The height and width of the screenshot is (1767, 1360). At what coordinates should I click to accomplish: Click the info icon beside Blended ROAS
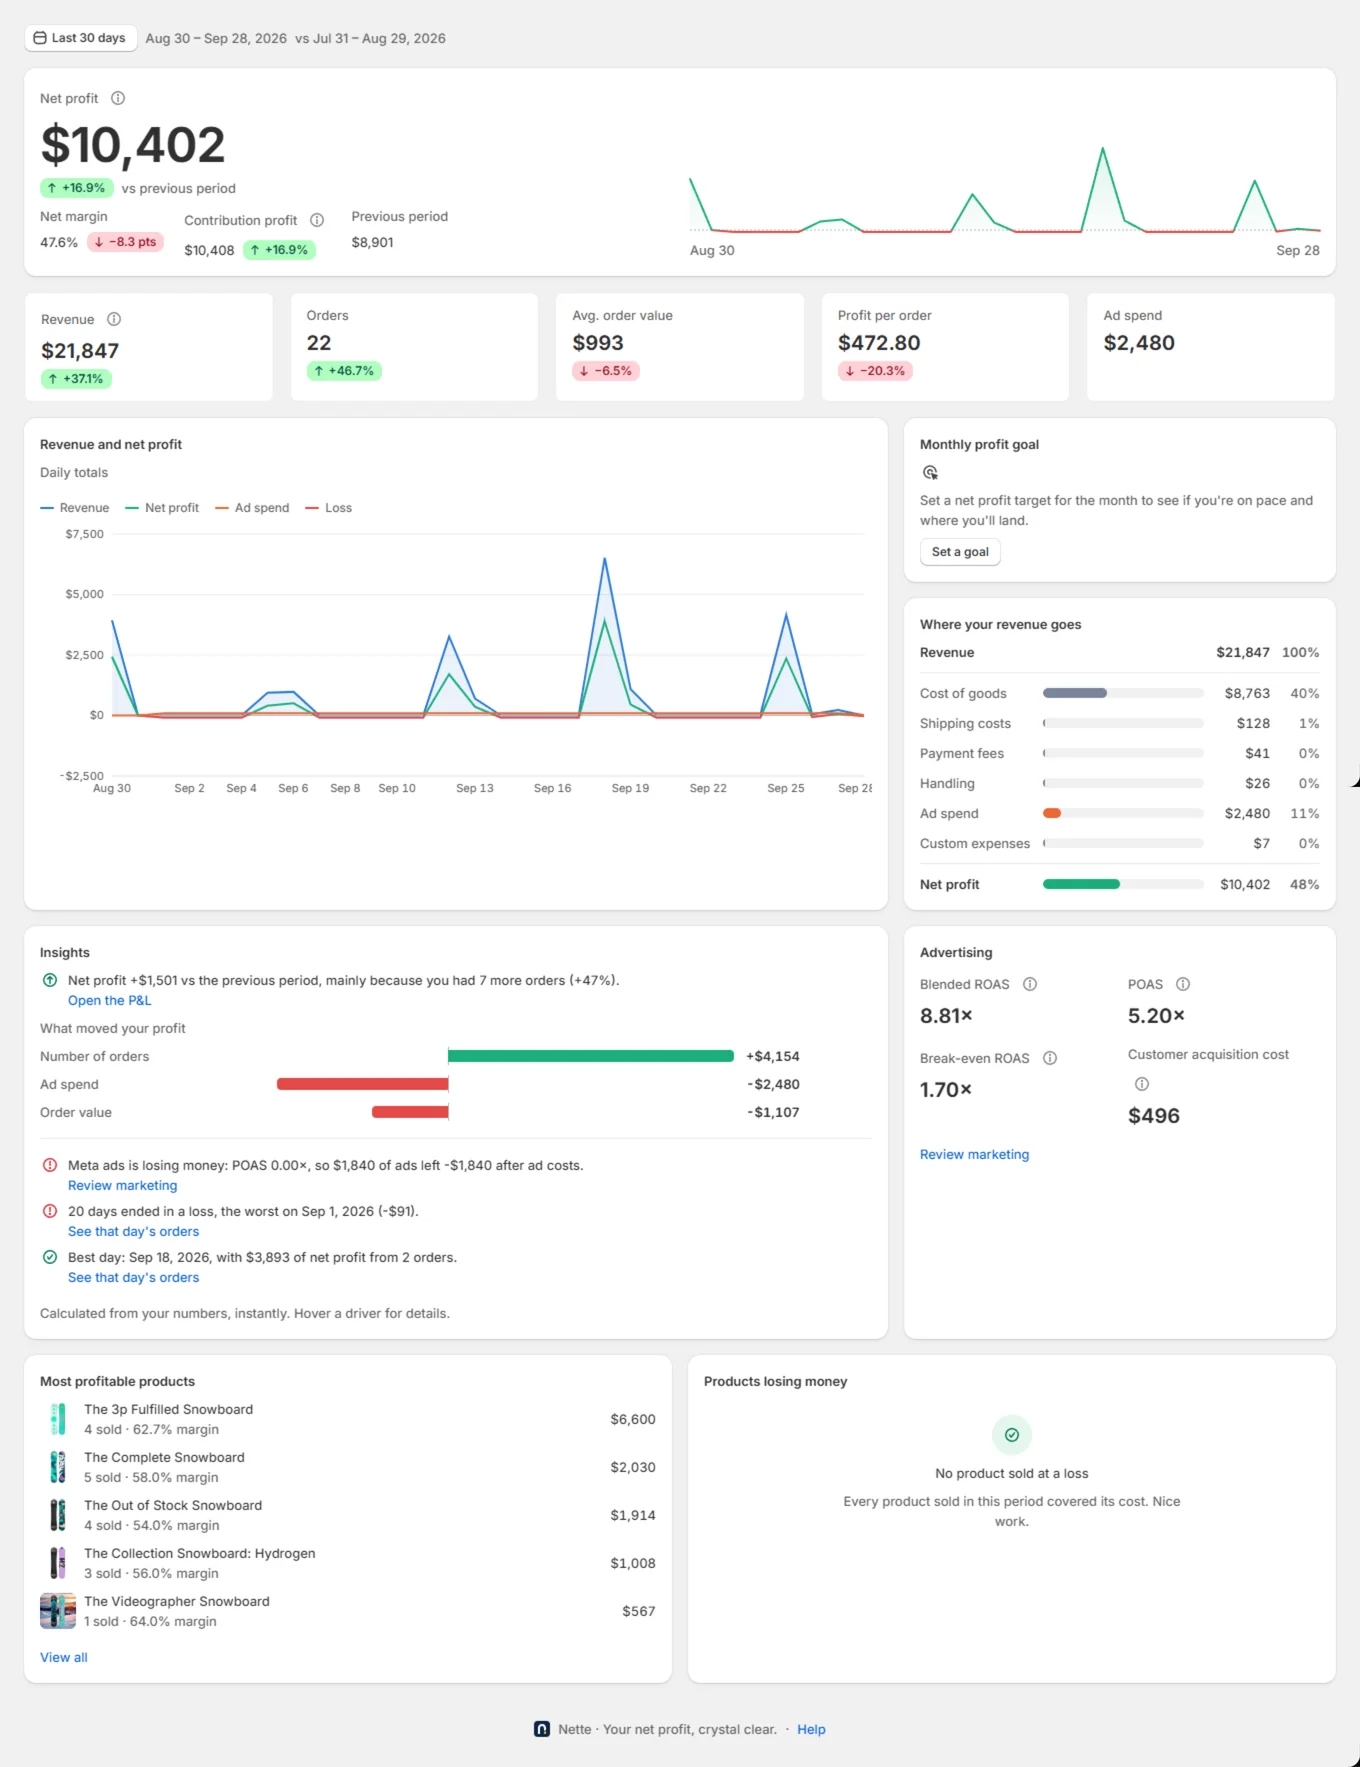pyautogui.click(x=1030, y=984)
